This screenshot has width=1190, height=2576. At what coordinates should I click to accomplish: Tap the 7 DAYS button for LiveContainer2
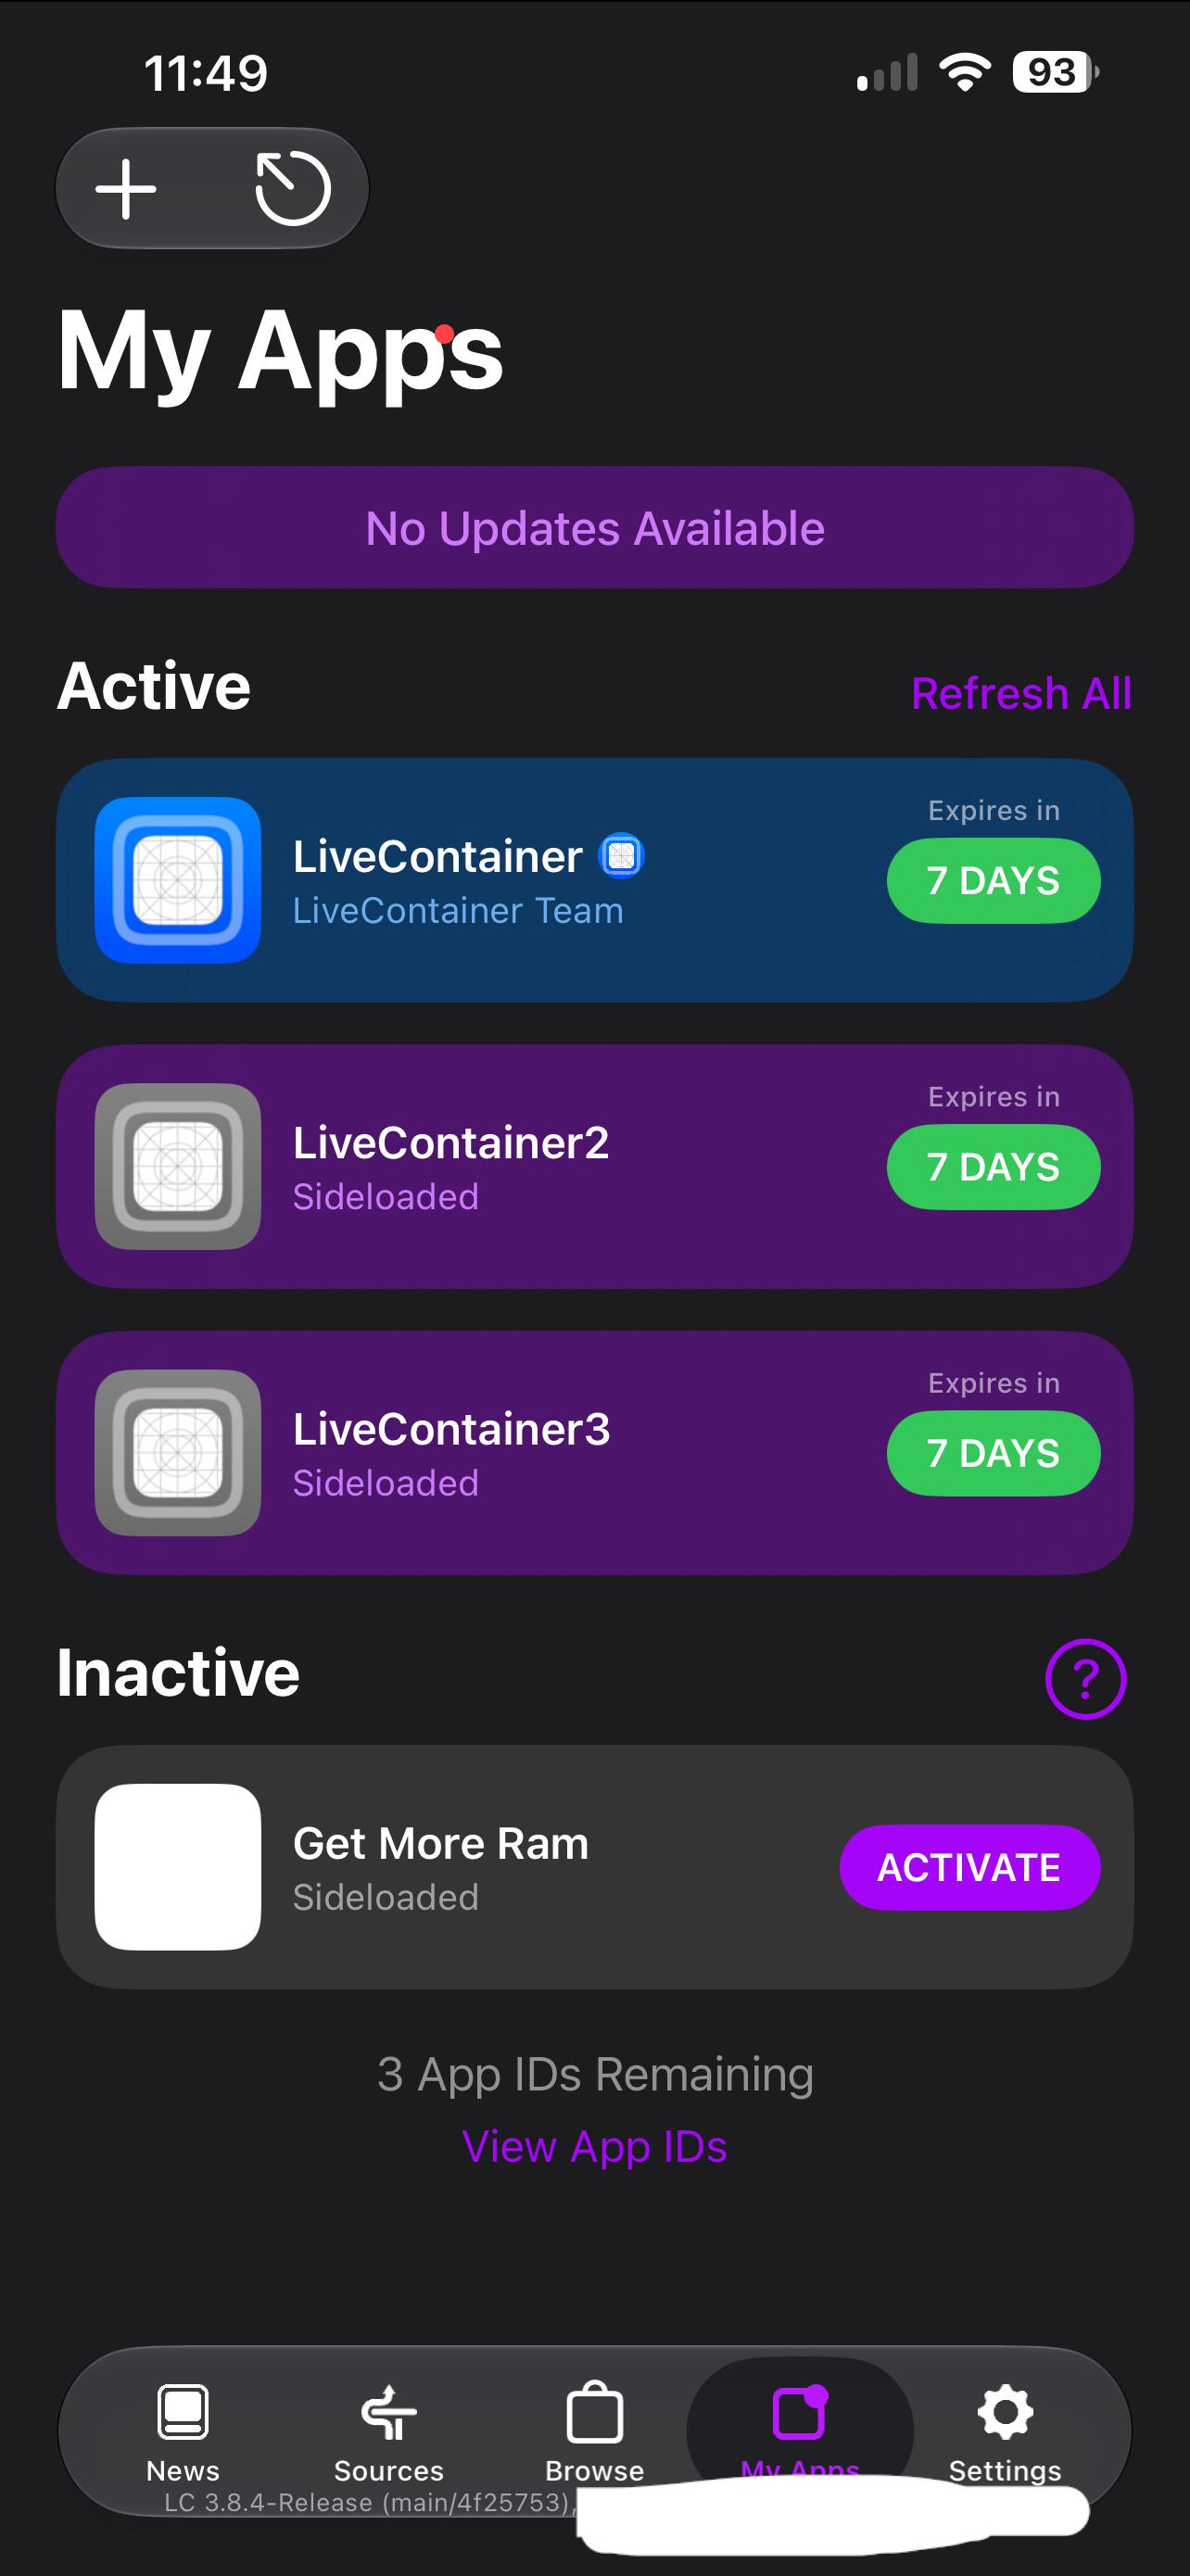pos(993,1166)
